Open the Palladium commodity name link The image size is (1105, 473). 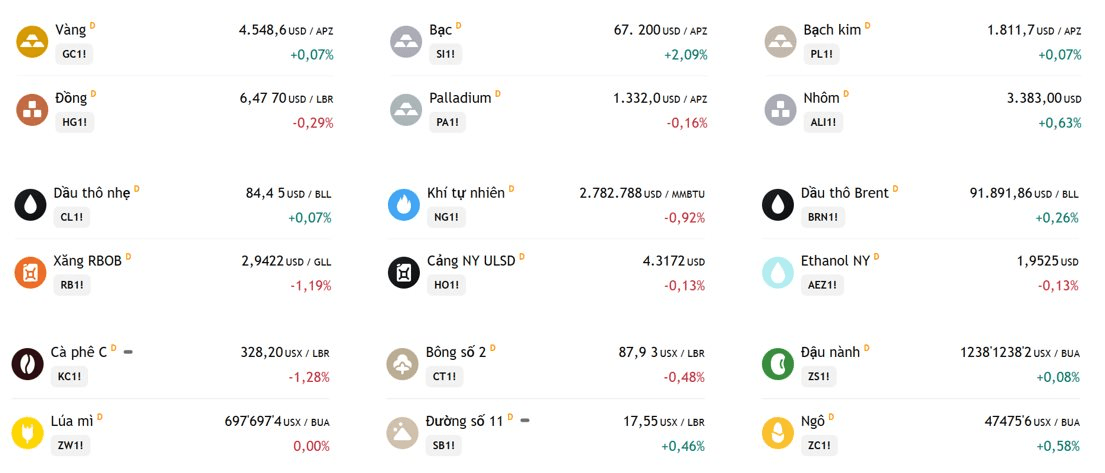click(x=460, y=98)
